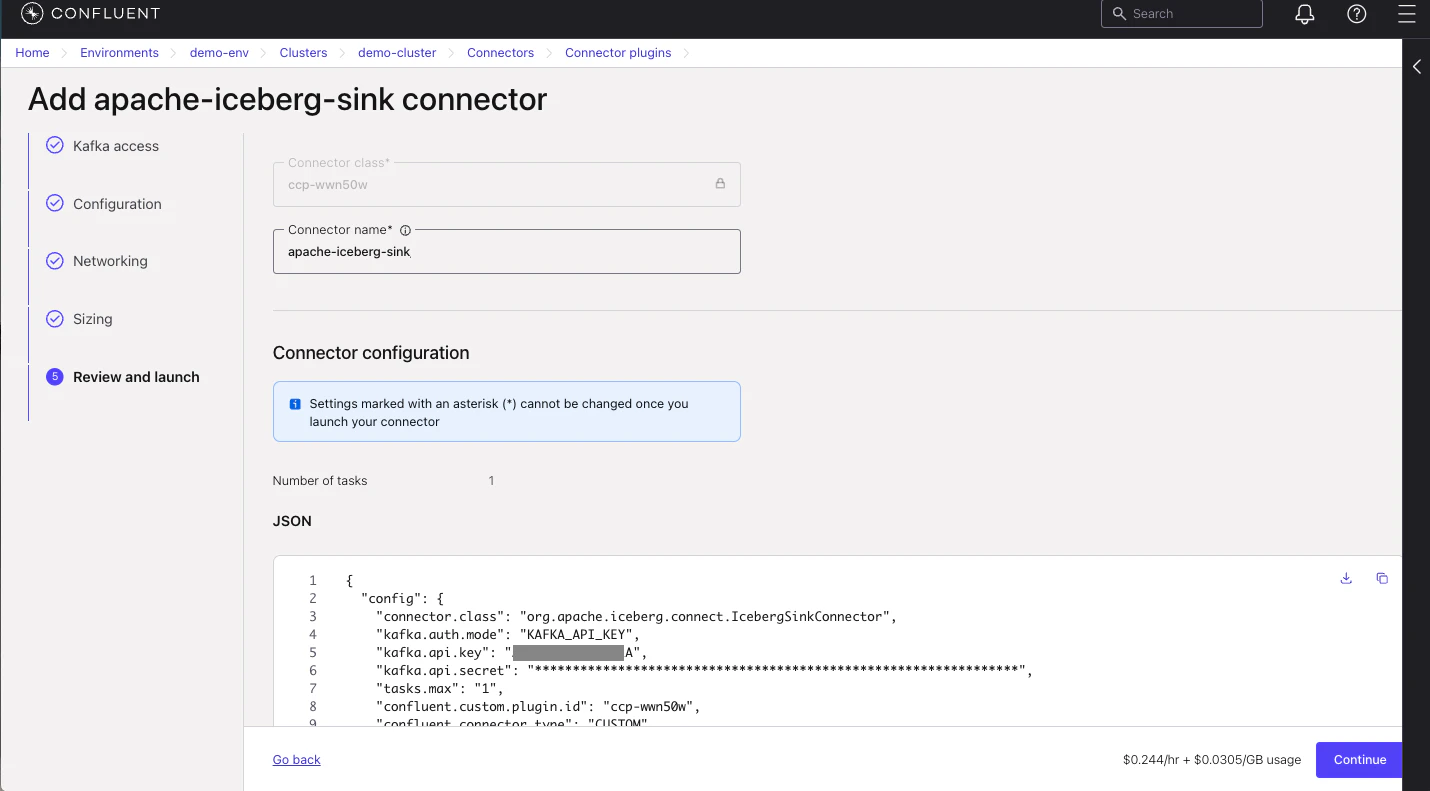Viewport: 1430px width, 791px height.
Task: Click the Number of tasks label
Action: (320, 481)
